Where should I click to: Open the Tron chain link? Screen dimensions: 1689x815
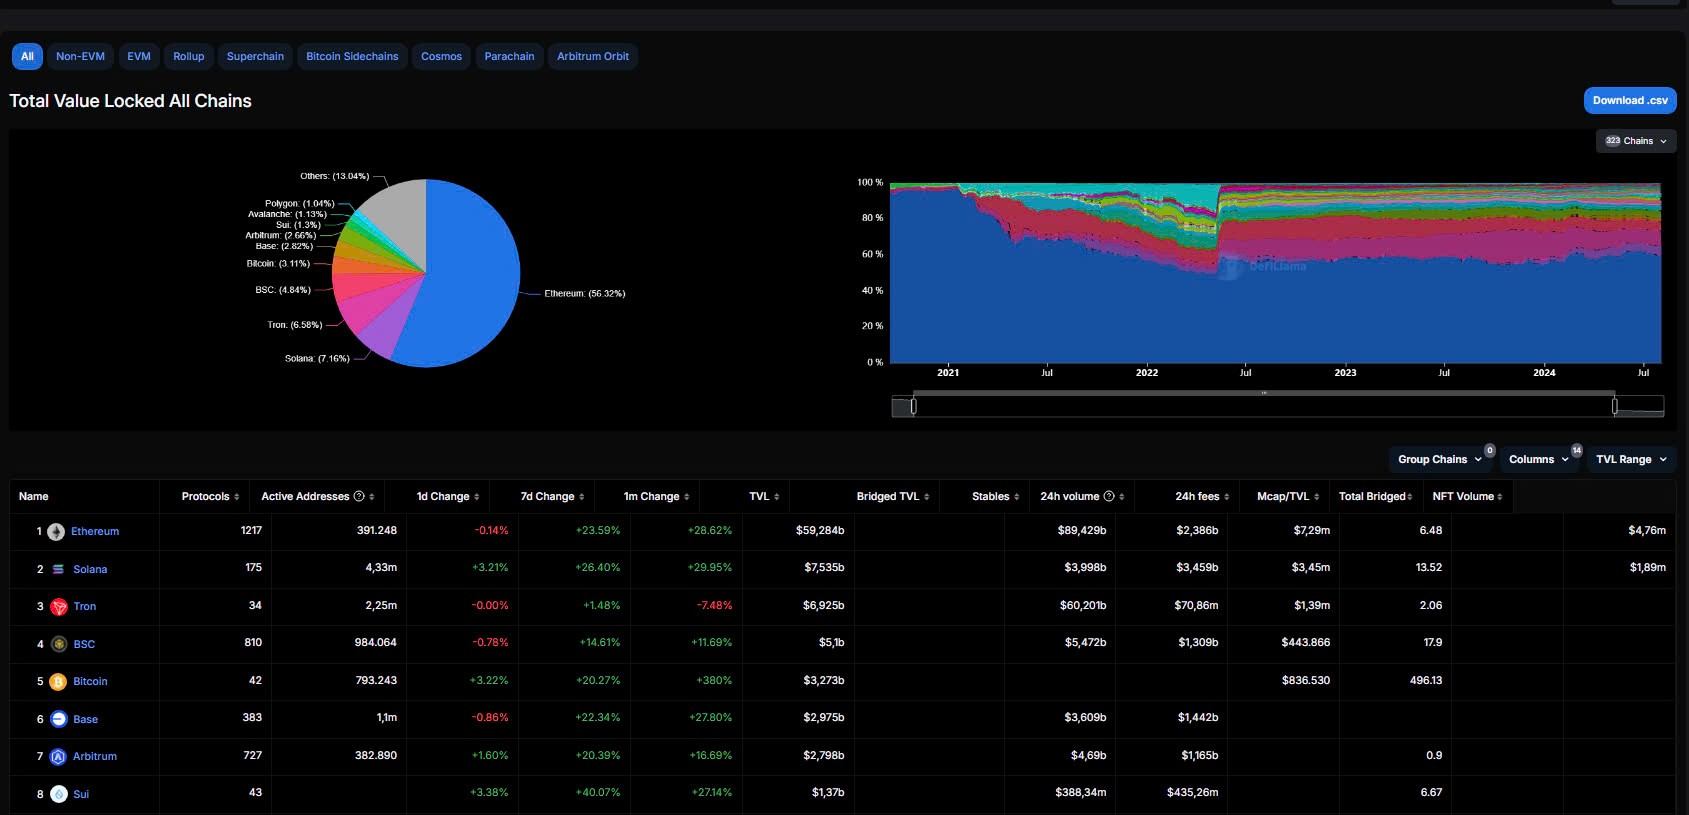[85, 607]
